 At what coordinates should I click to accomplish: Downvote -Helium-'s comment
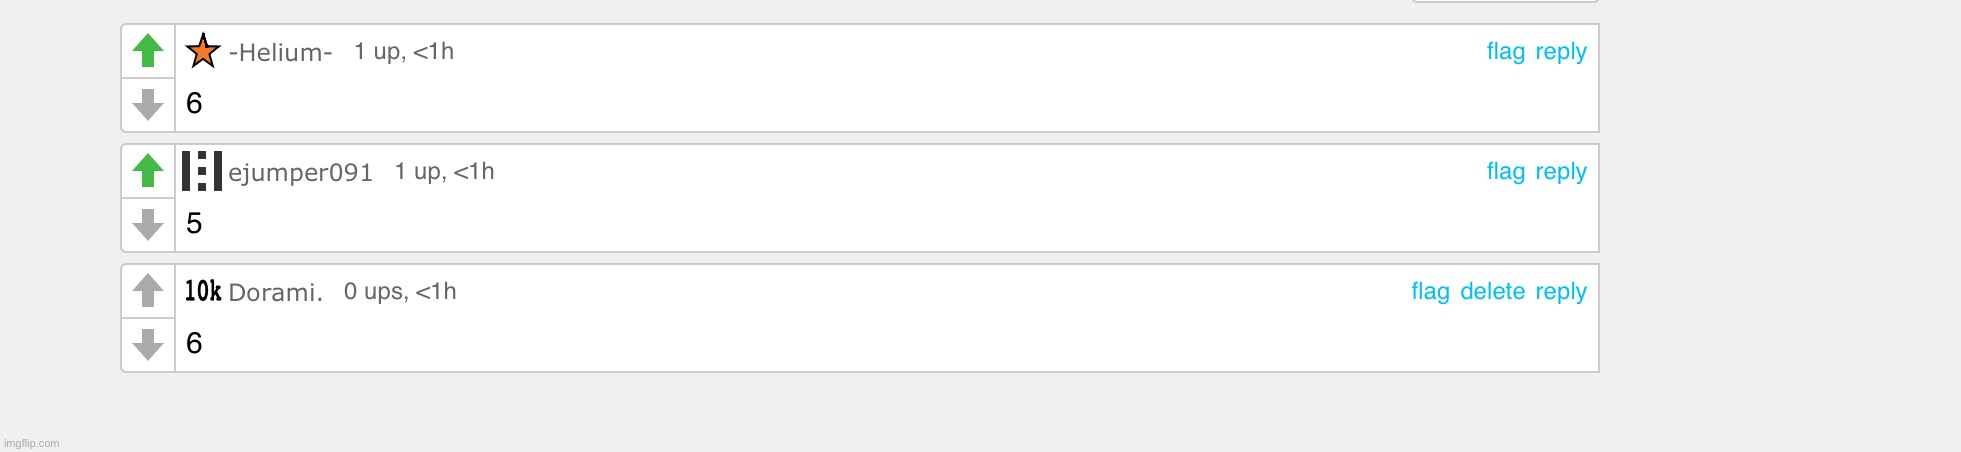(148, 104)
